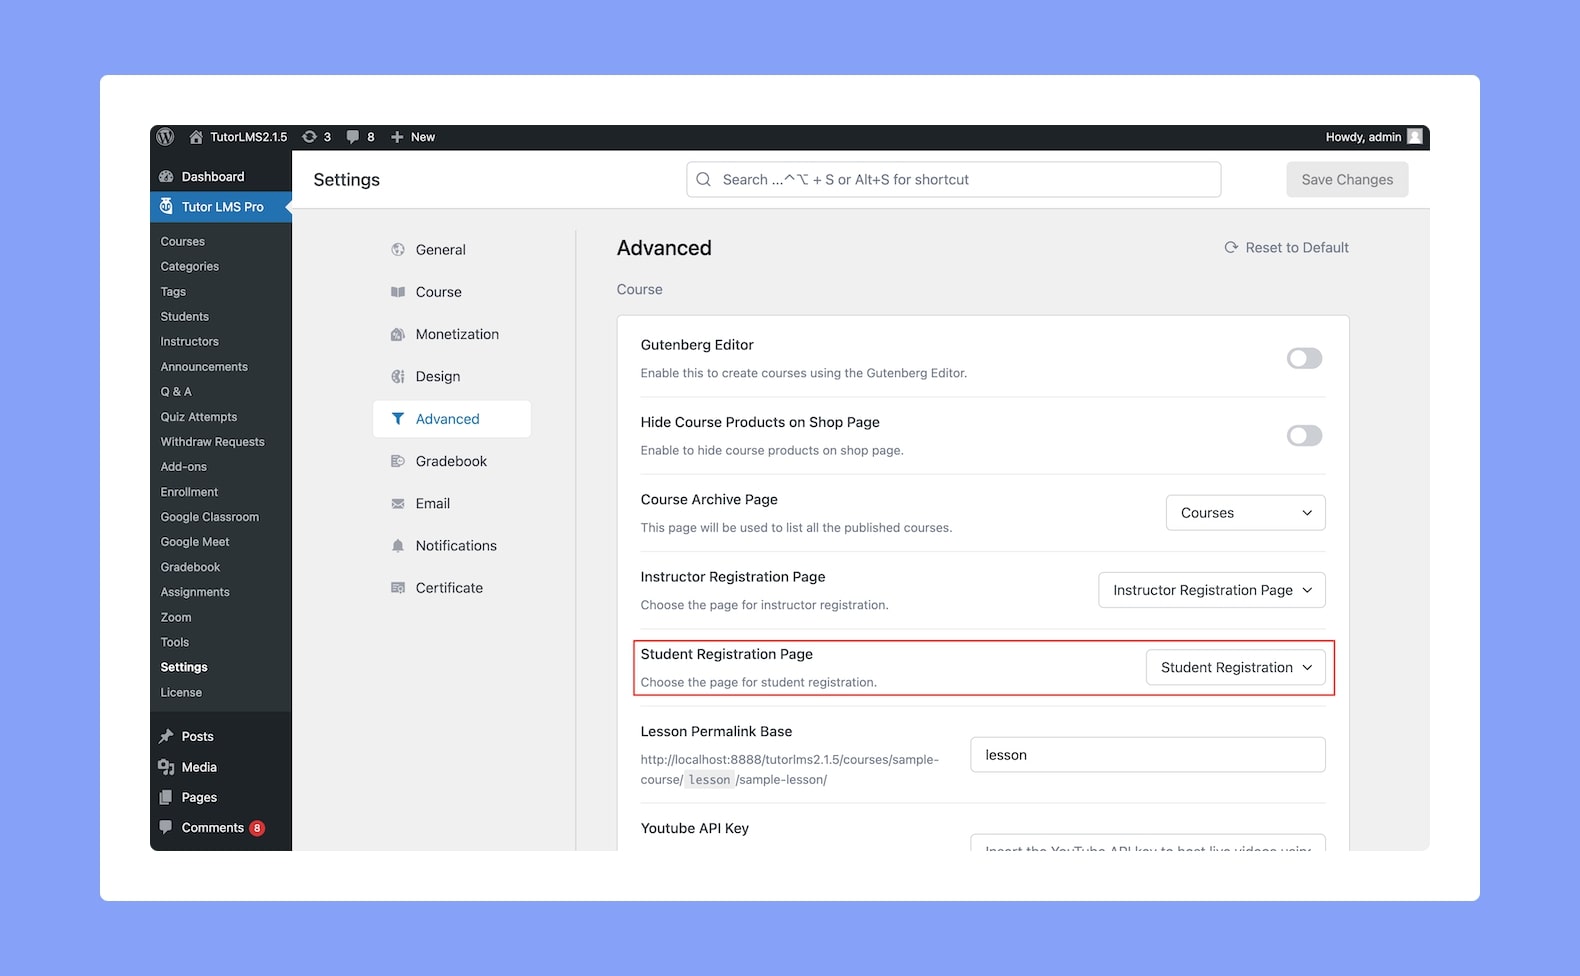Click the Lesson Permalink Base input
The height and width of the screenshot is (976, 1580).
click(1148, 755)
